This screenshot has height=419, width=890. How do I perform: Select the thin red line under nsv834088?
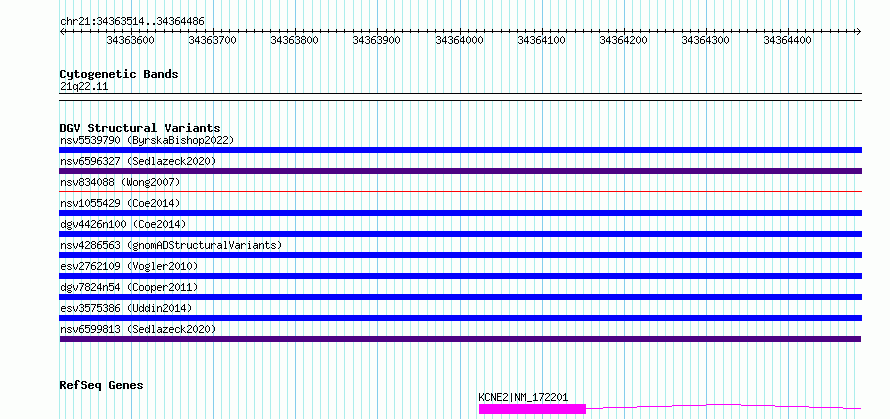point(460,191)
